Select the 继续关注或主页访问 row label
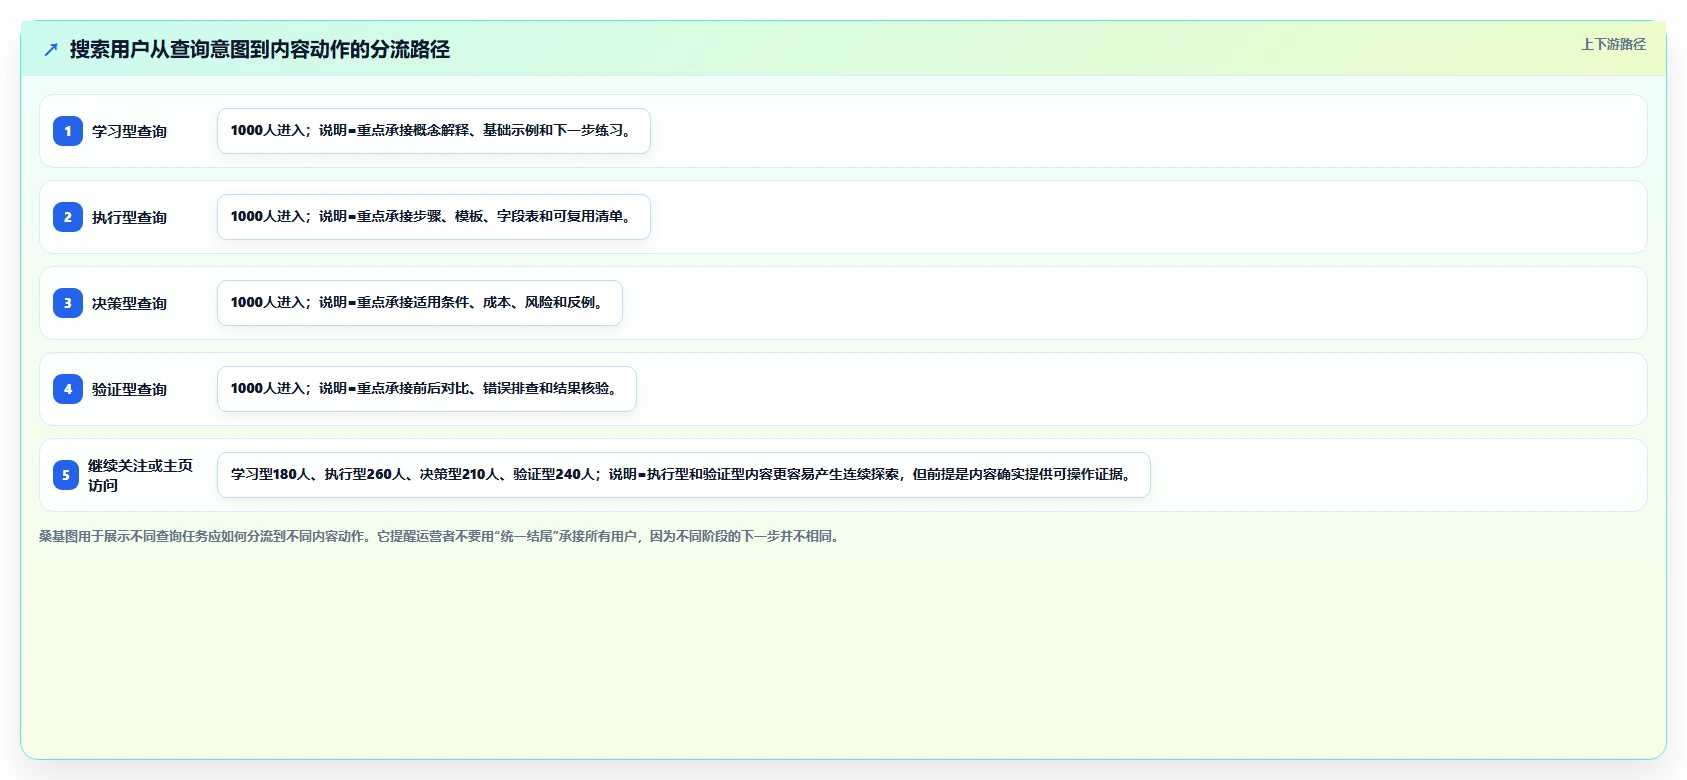Viewport: 1687px width, 780px height. point(140,475)
